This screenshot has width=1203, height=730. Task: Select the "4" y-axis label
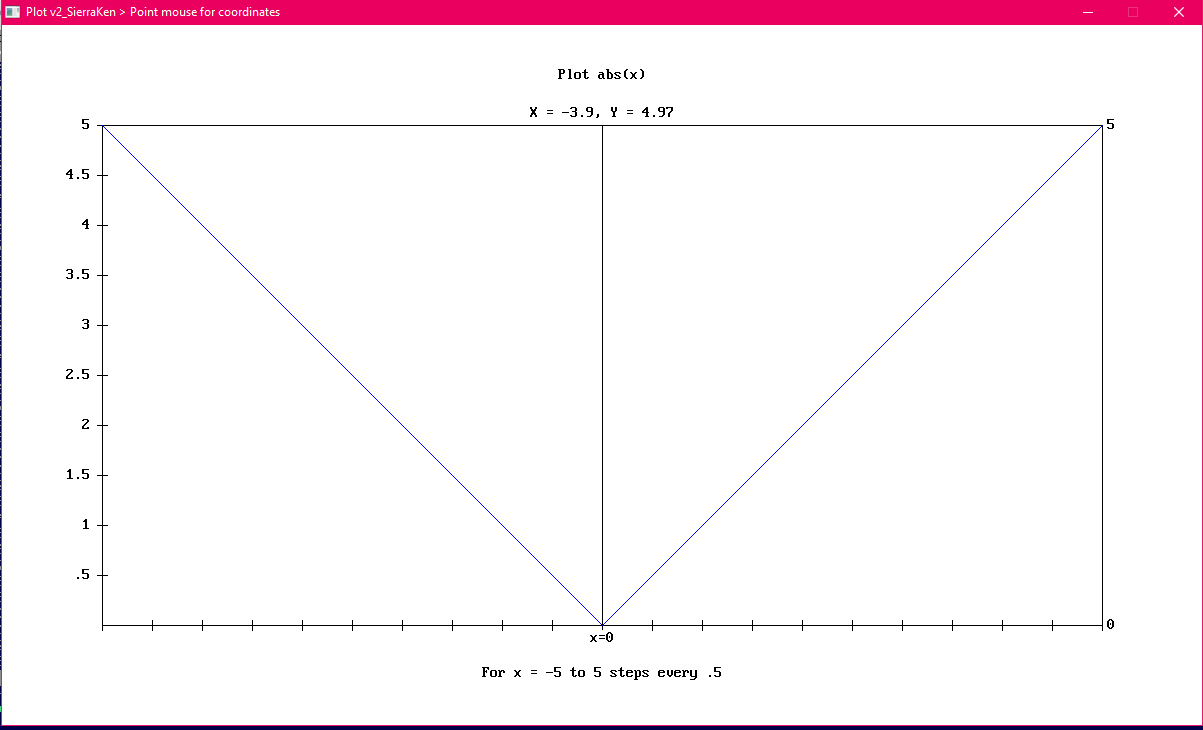[x=86, y=225]
